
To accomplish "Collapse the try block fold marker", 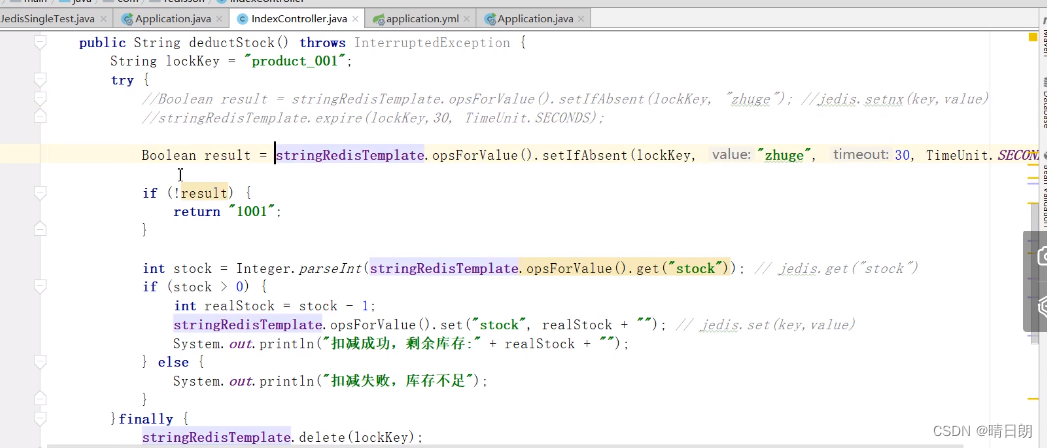I will click(x=39, y=80).
